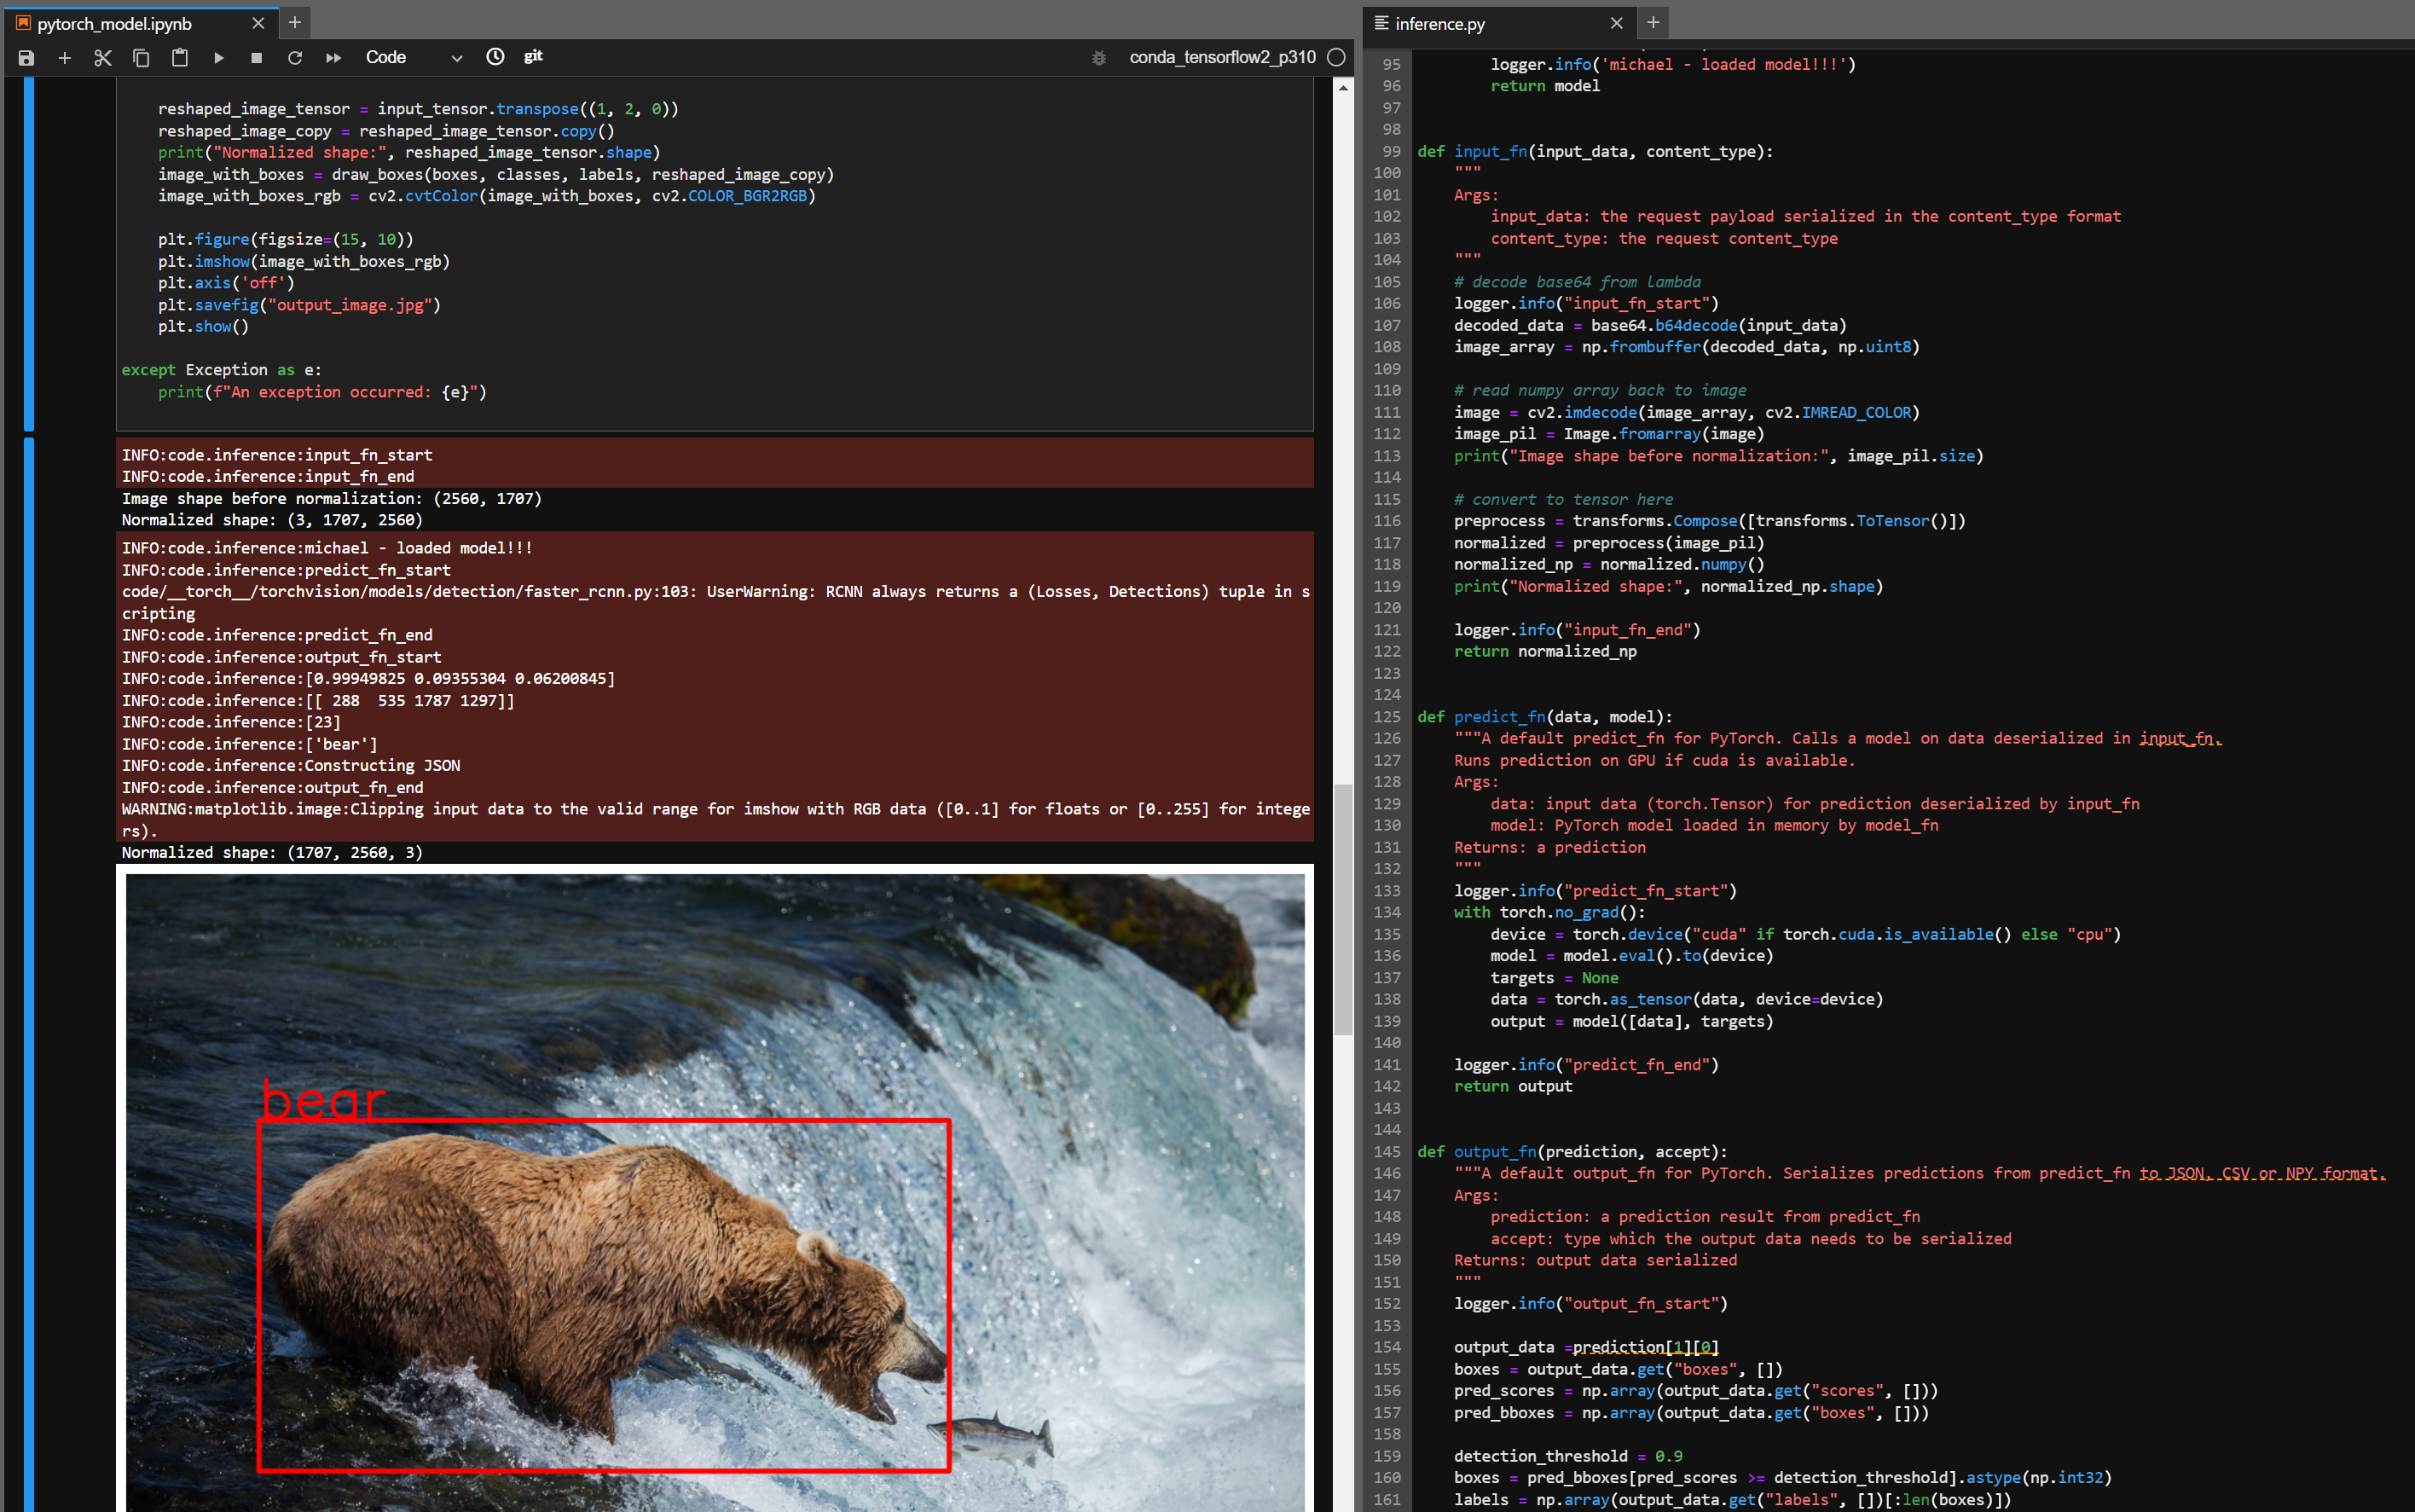This screenshot has height=1512, width=2415.
Task: Copy the selected cell
Action: point(141,58)
